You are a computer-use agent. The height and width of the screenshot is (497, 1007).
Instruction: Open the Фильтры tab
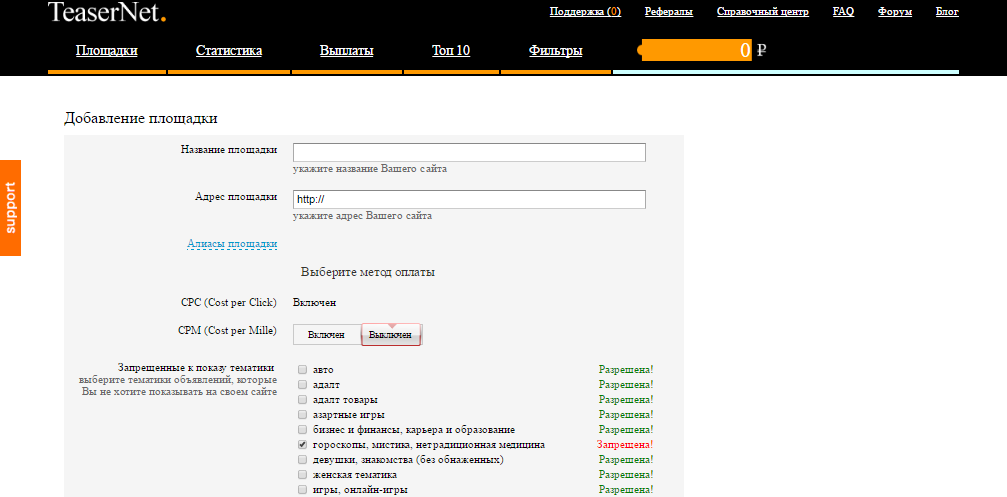555,50
